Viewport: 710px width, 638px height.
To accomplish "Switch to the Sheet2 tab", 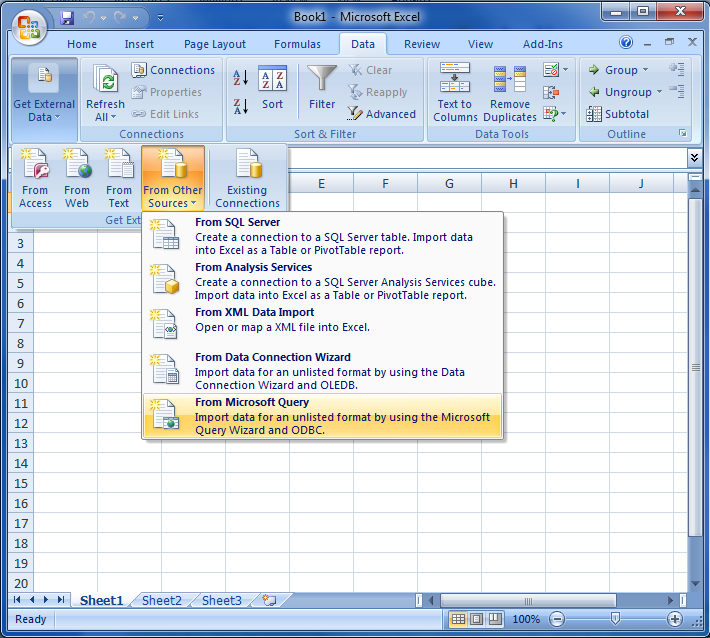I will coord(162,601).
